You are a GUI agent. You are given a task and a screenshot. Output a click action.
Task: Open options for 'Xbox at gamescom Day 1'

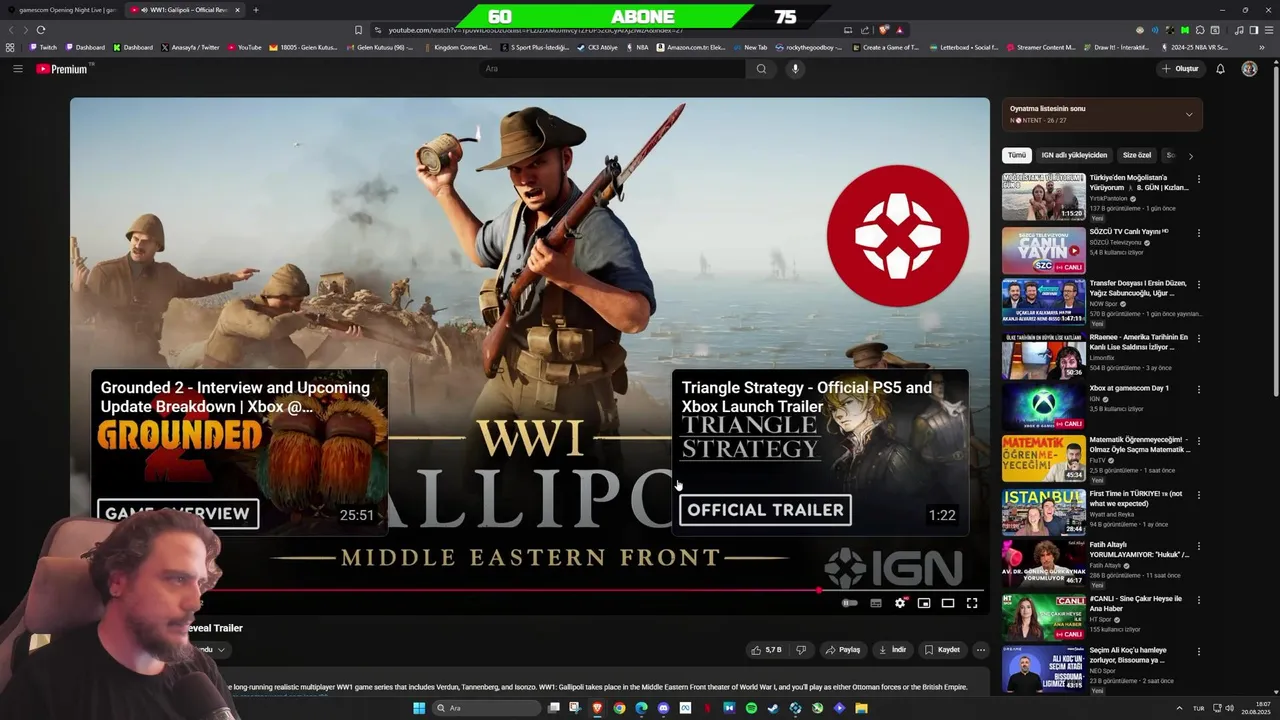point(1199,389)
